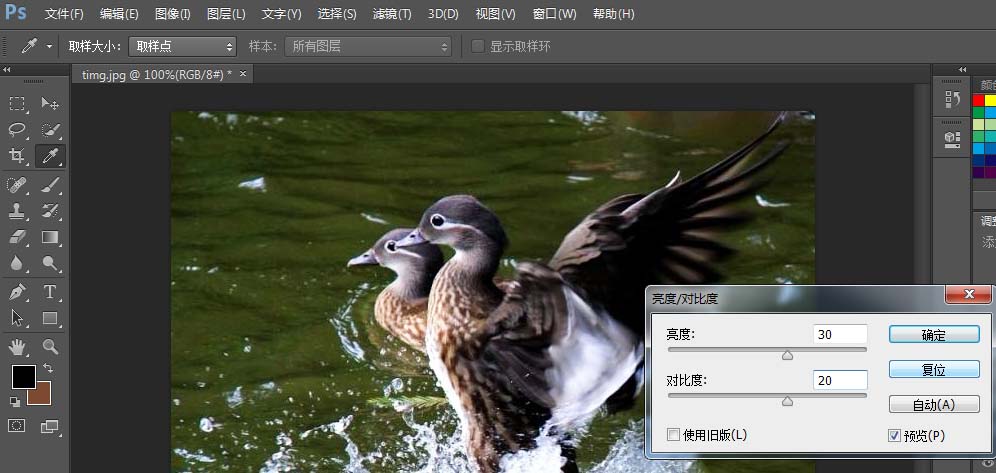This screenshot has width=996, height=473.
Task: Select the Clone Stamp tool
Action: 17,211
